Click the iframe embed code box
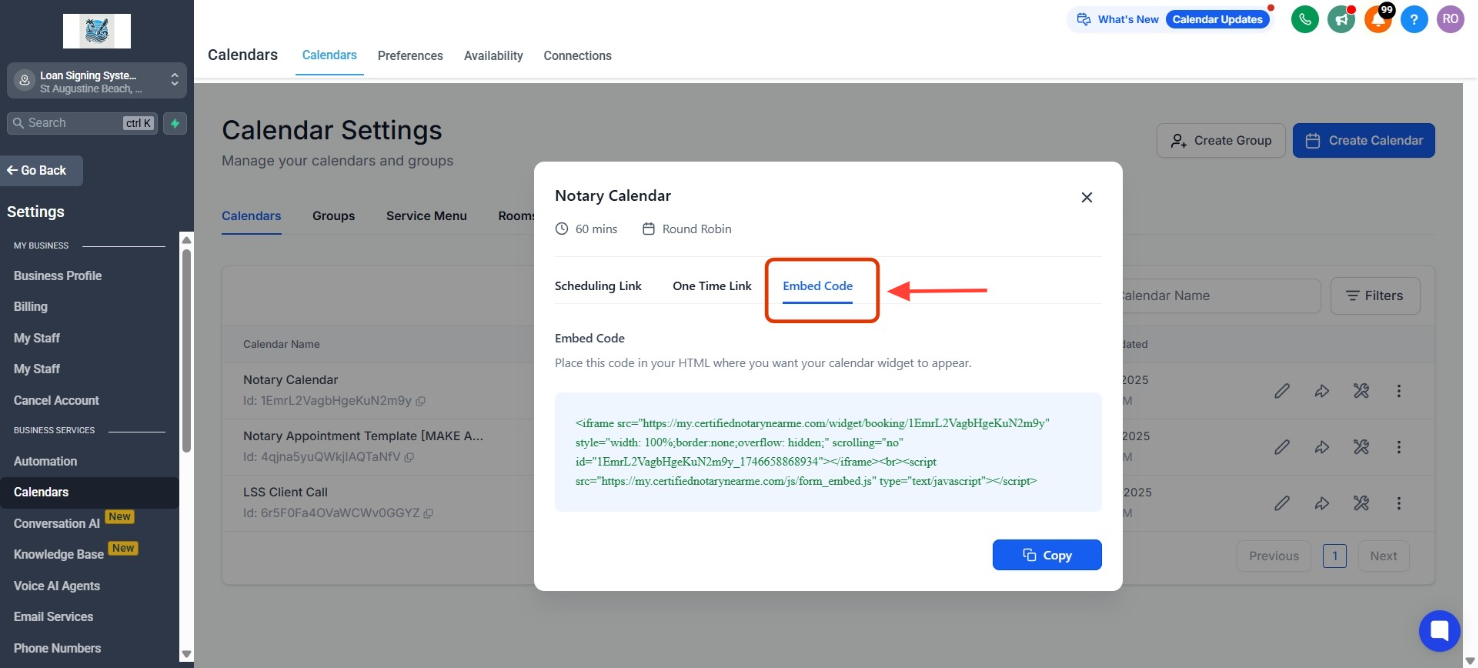 coord(828,452)
